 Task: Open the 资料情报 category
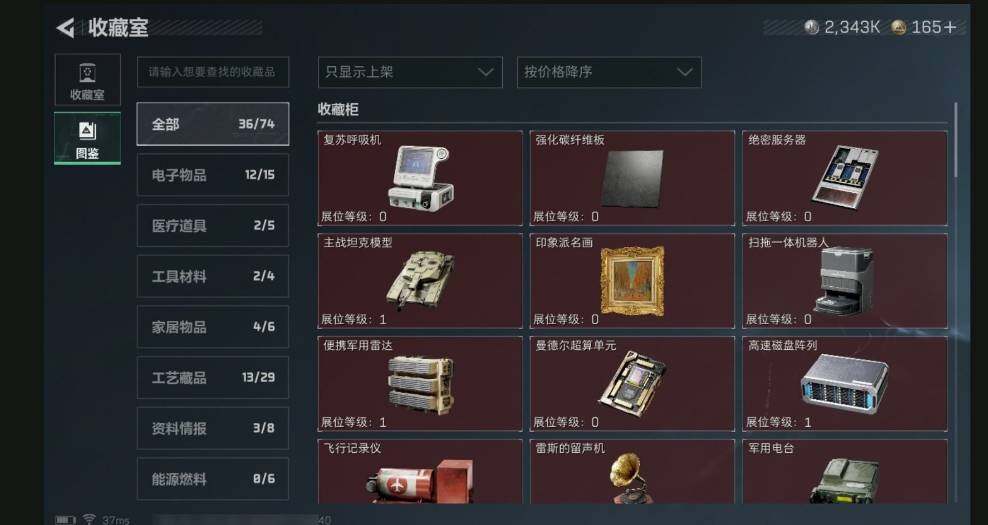[213, 428]
